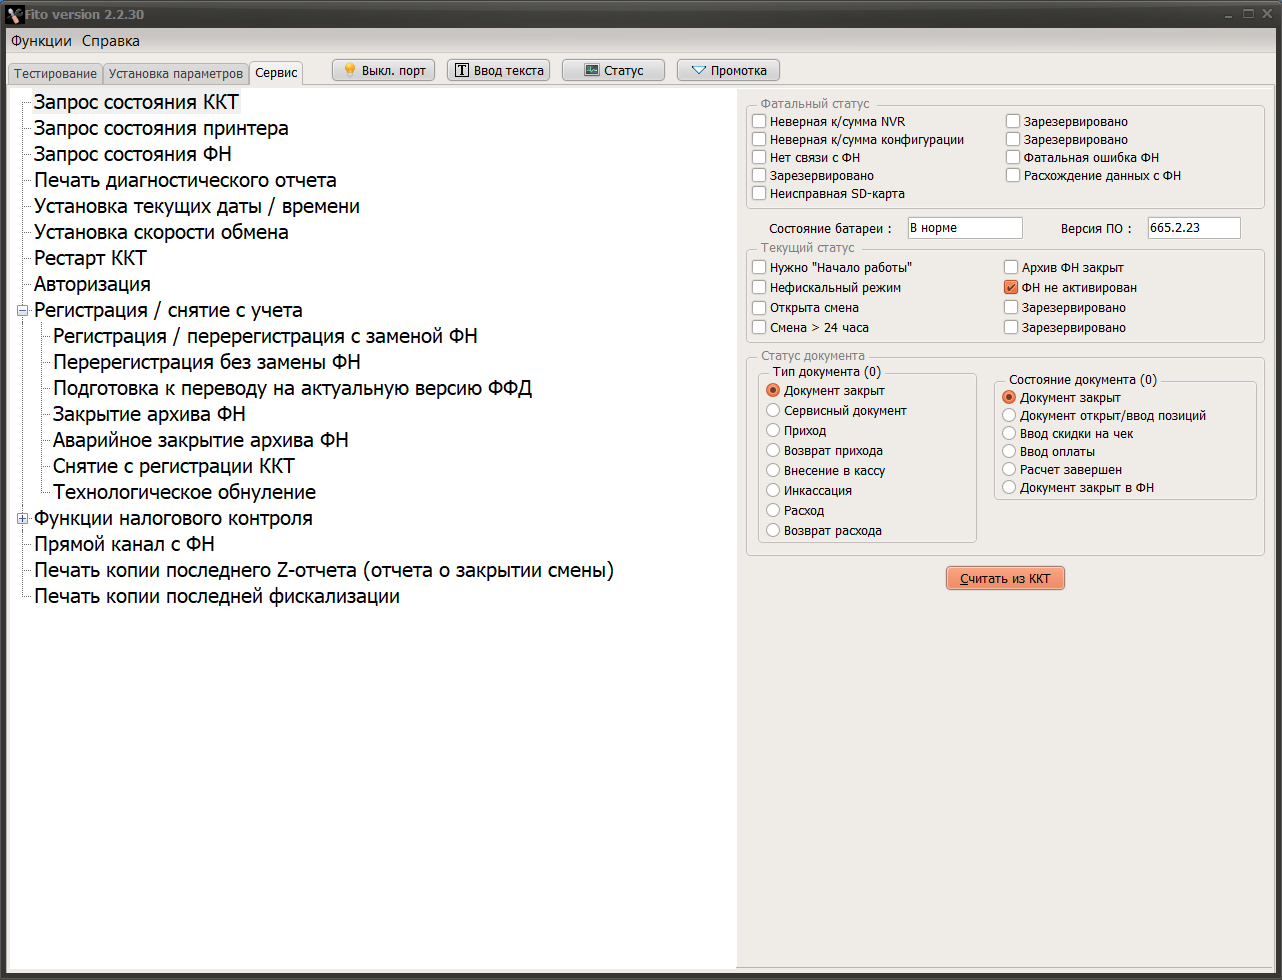This screenshot has height=980, width=1282.
Task: Select 'Документ открыт/ввод позиций' state
Action: pyautogui.click(x=1009, y=416)
